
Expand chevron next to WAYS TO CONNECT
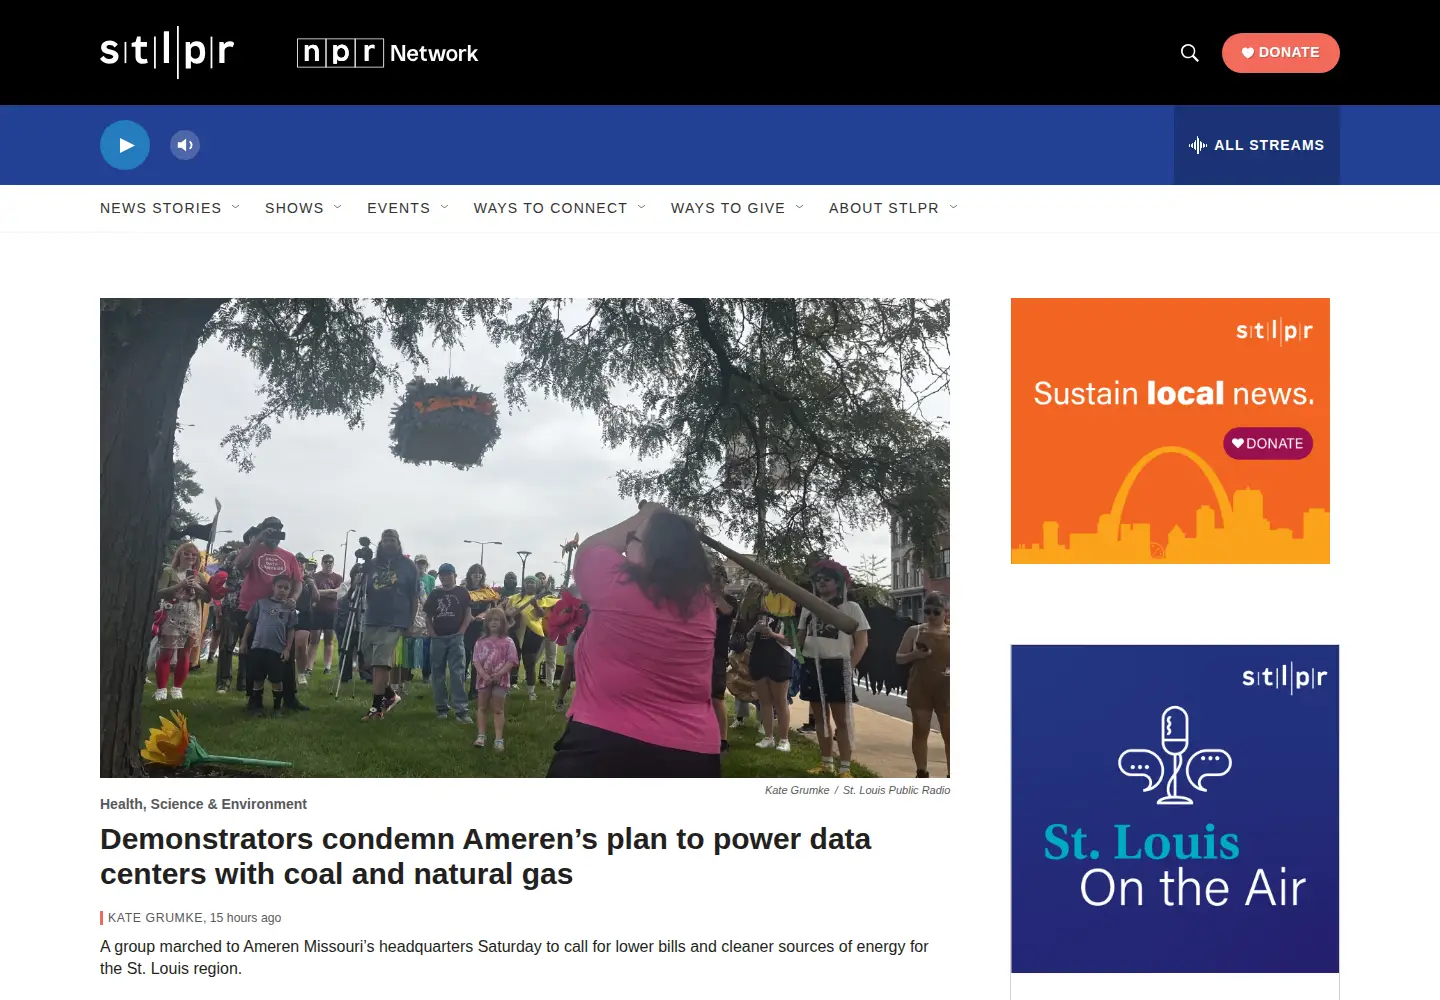642,207
